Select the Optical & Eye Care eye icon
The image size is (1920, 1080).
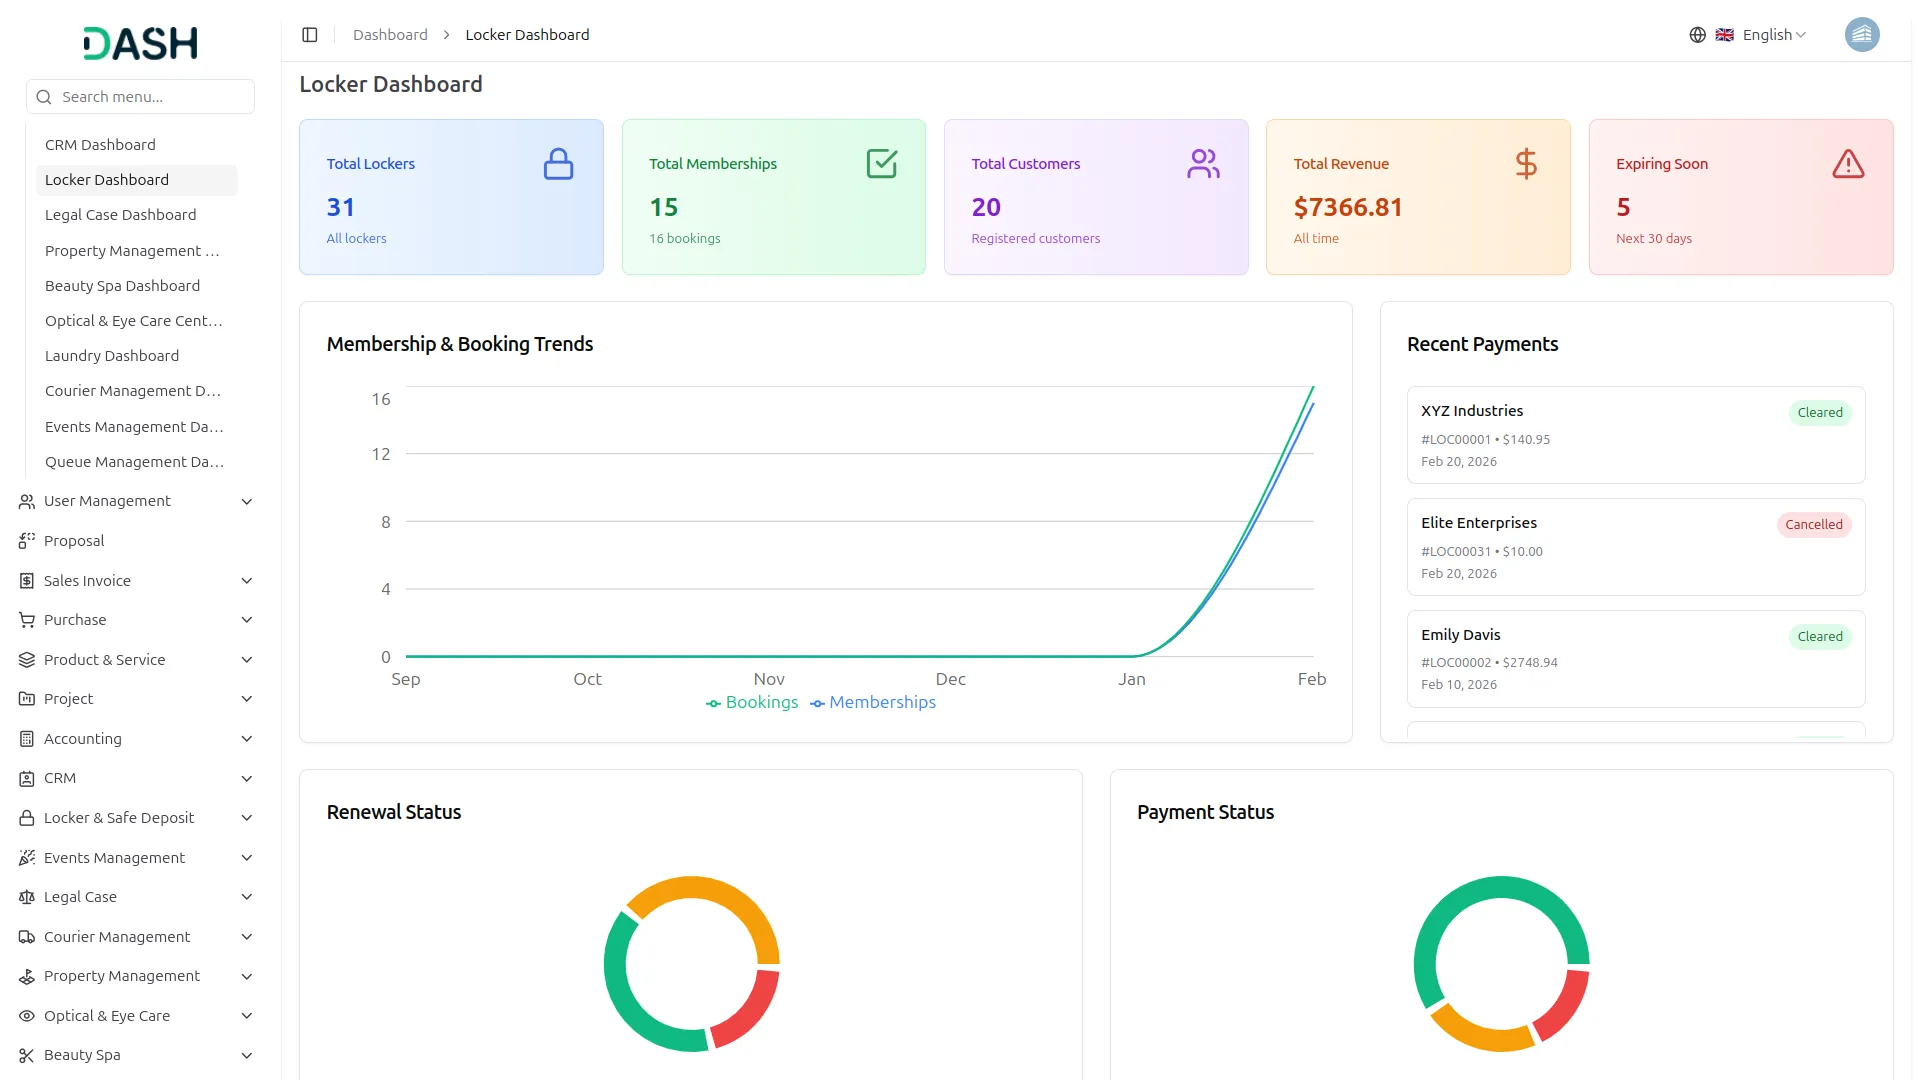coord(26,1015)
